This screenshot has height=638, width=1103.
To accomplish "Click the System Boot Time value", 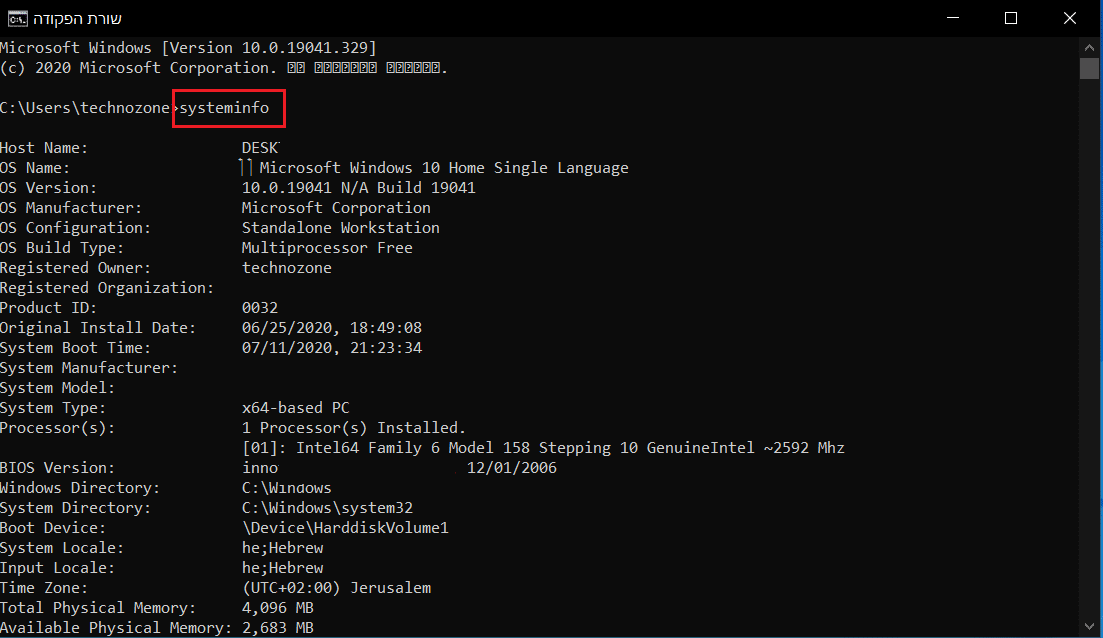I will [332, 348].
